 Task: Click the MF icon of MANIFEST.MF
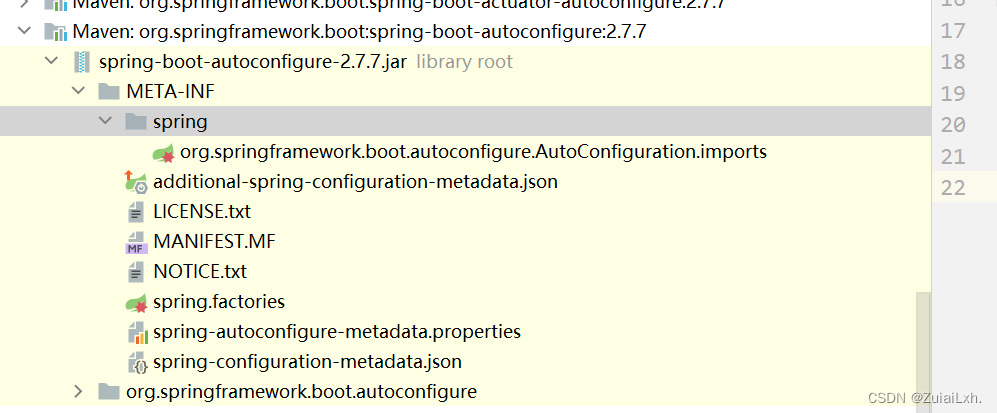click(135, 242)
